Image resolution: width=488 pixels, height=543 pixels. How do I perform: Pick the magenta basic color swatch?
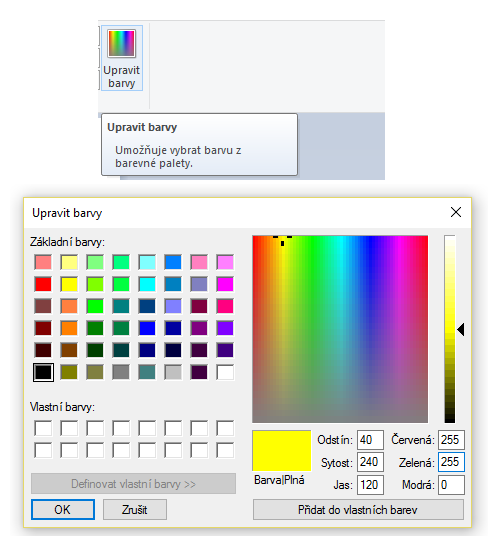point(225,284)
